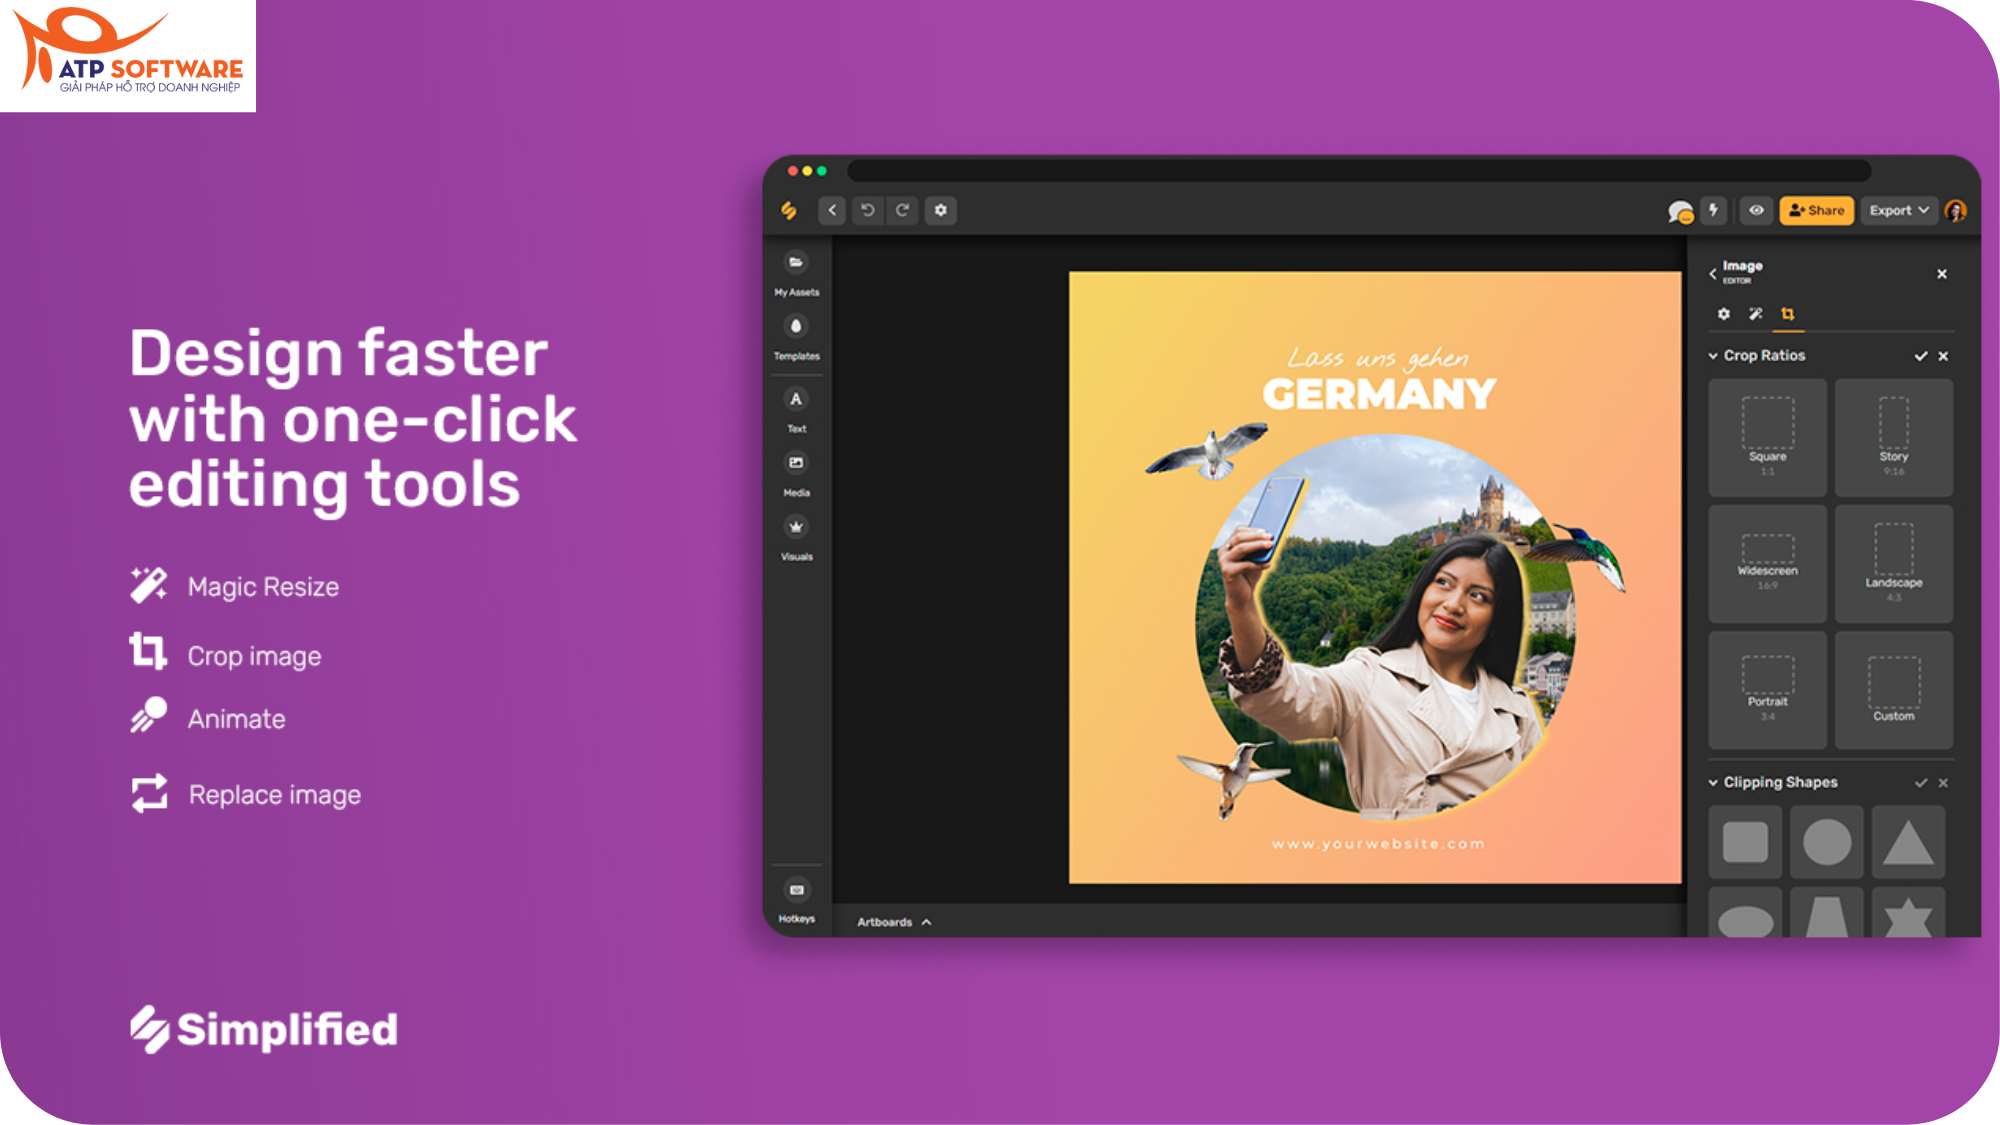Viewport: 2000px width, 1125px height.
Task: Open the Visuals crown icon panel
Action: pos(796,527)
